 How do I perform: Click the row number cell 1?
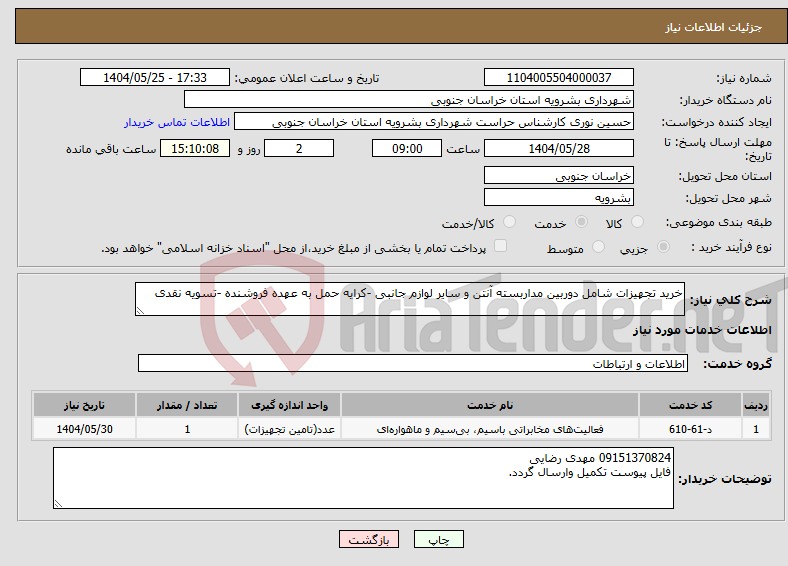pos(756,429)
